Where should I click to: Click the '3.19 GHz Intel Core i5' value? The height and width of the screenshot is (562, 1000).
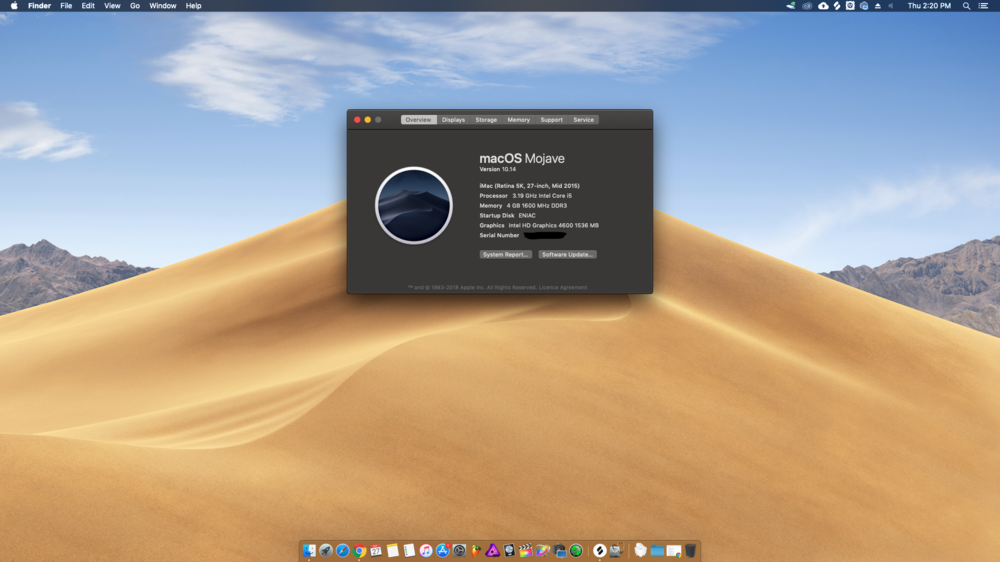point(542,196)
